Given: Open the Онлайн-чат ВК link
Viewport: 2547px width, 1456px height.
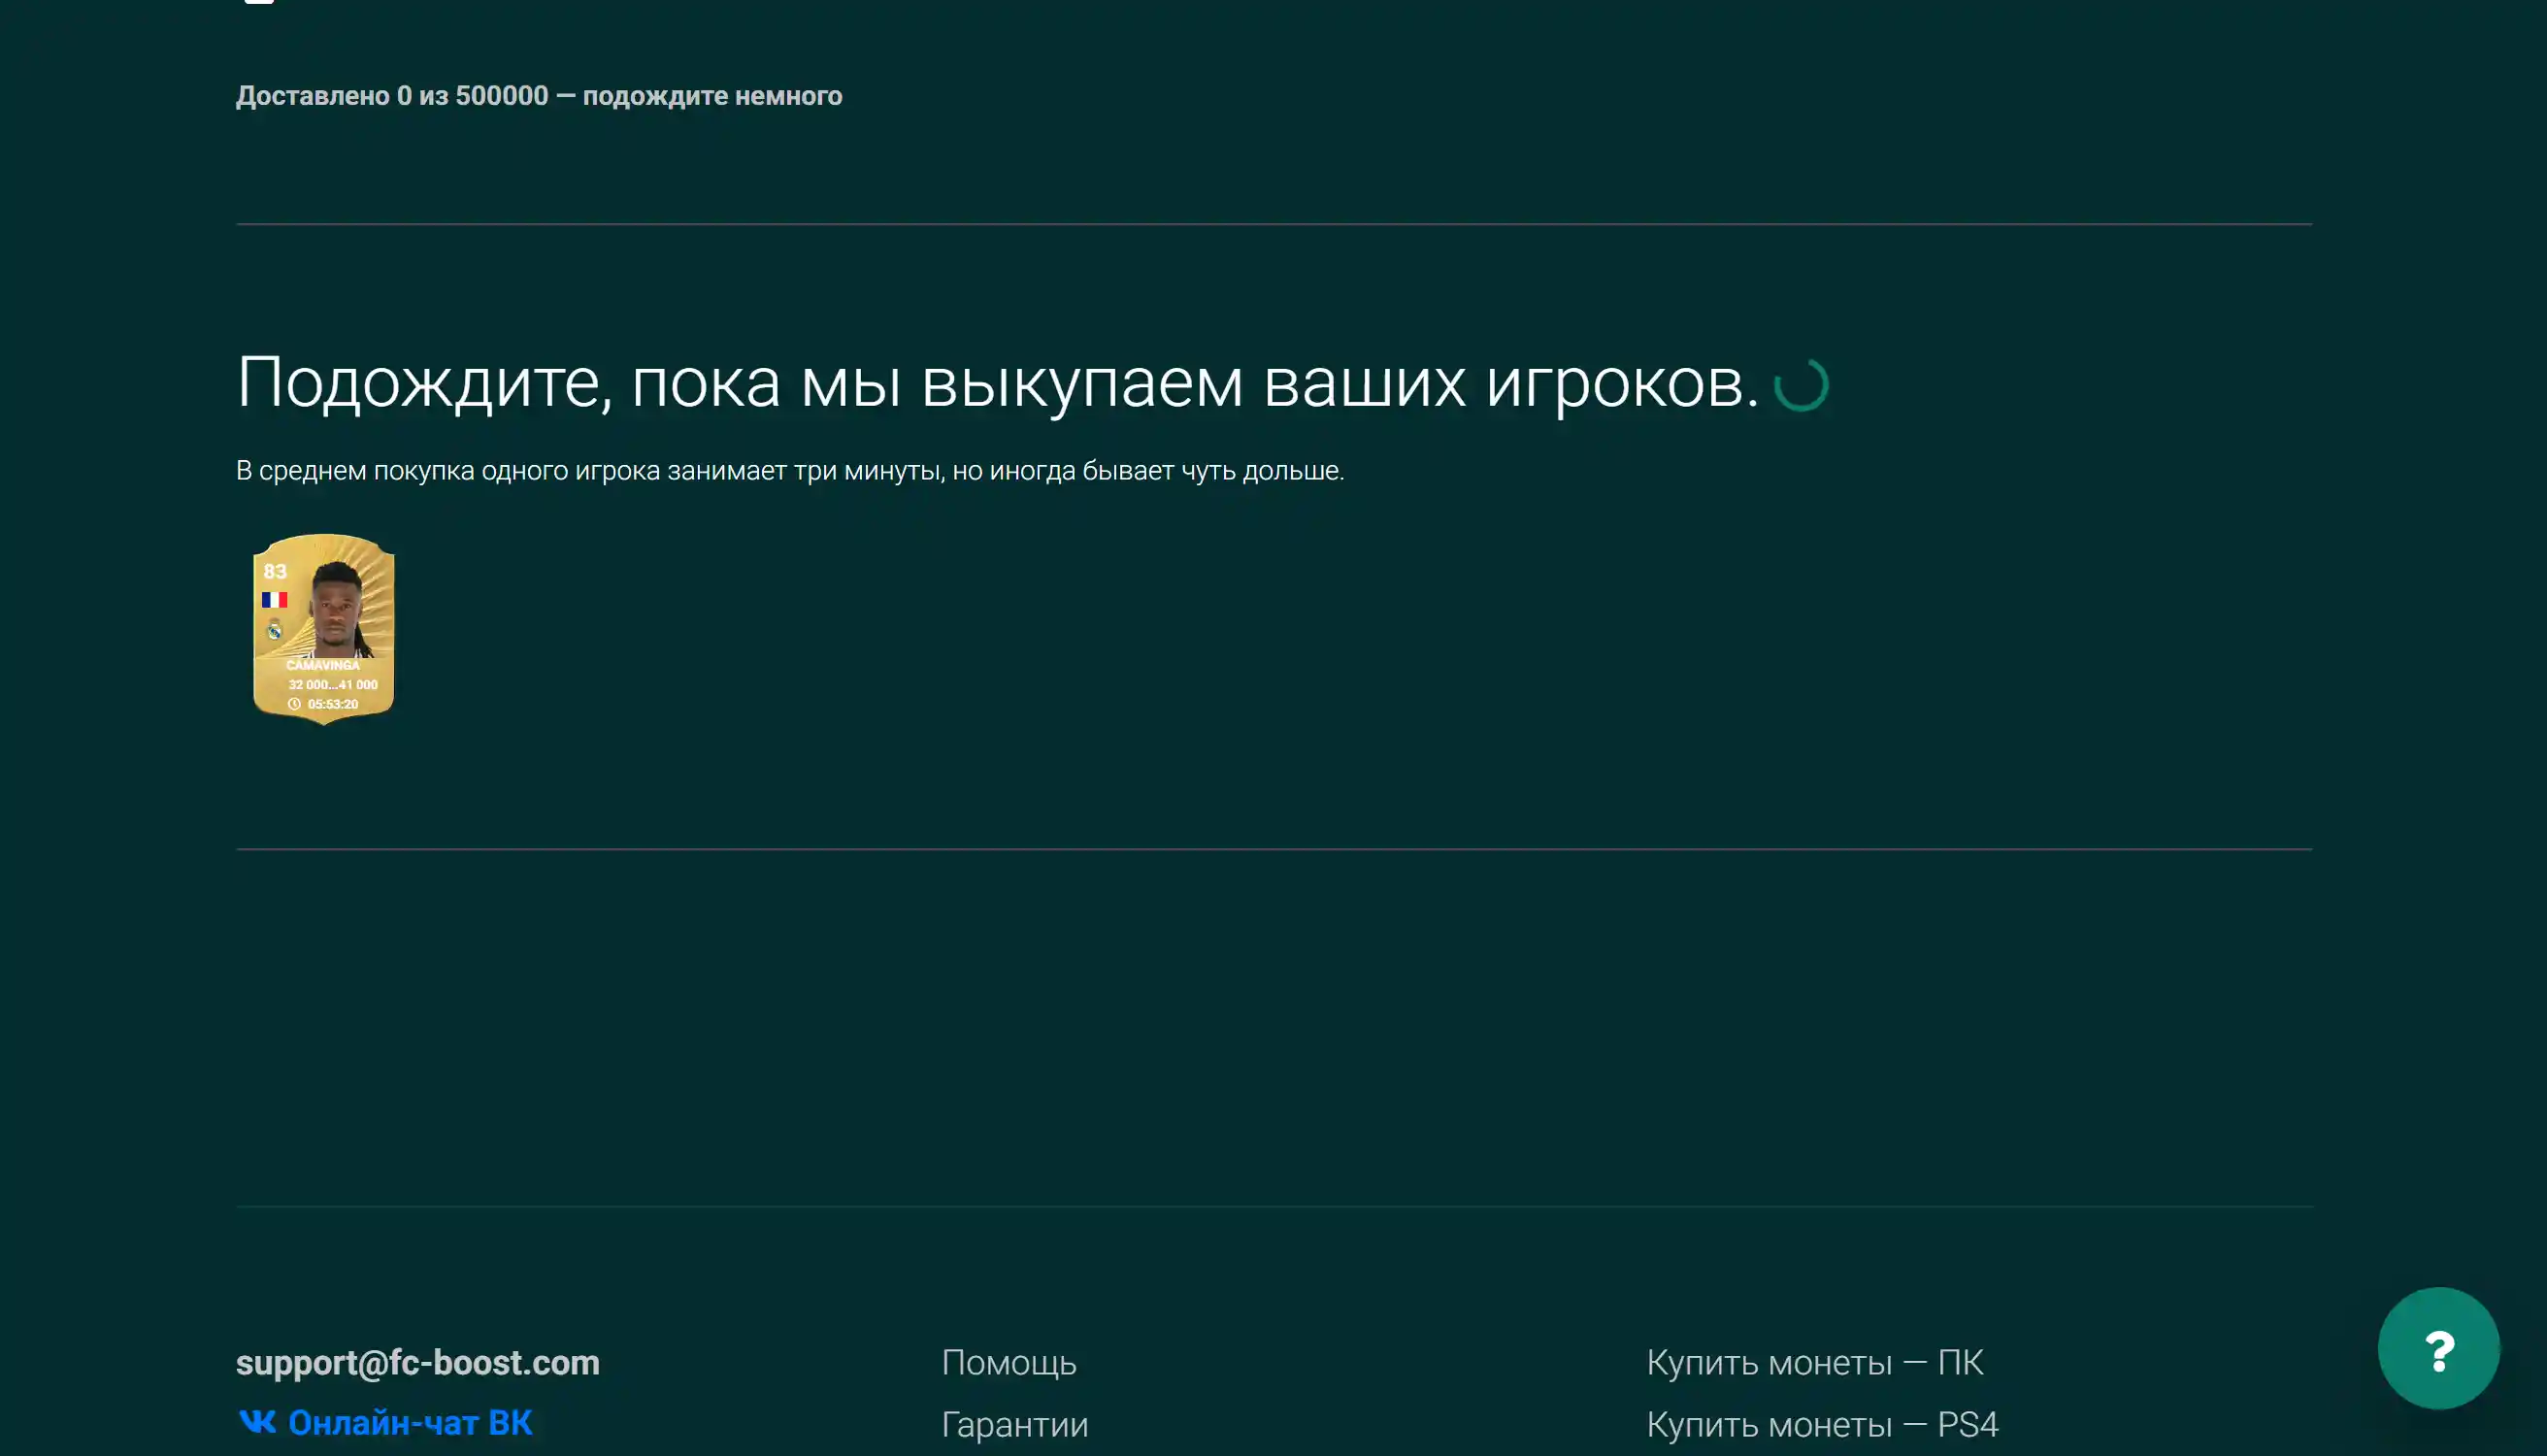Looking at the screenshot, I should pos(410,1423).
